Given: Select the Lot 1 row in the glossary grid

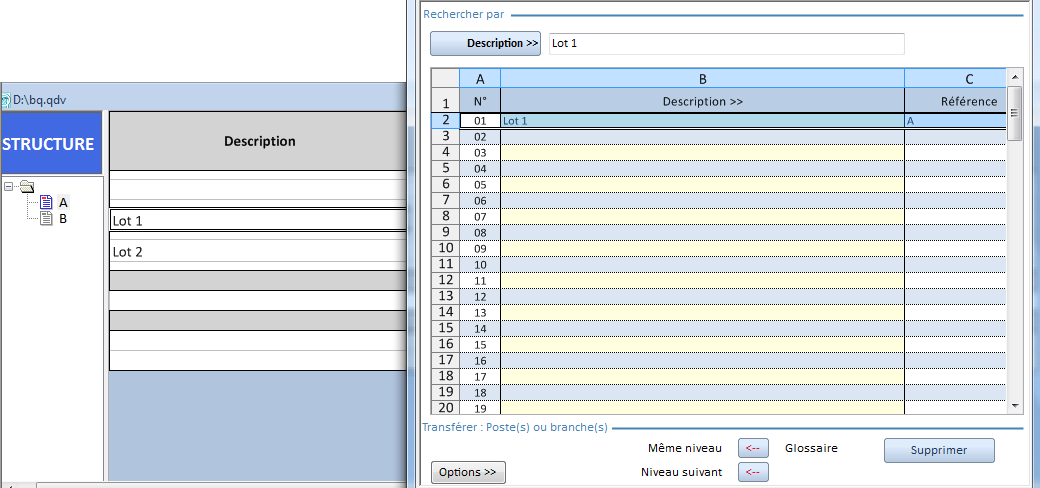Looking at the screenshot, I should click(x=702, y=121).
